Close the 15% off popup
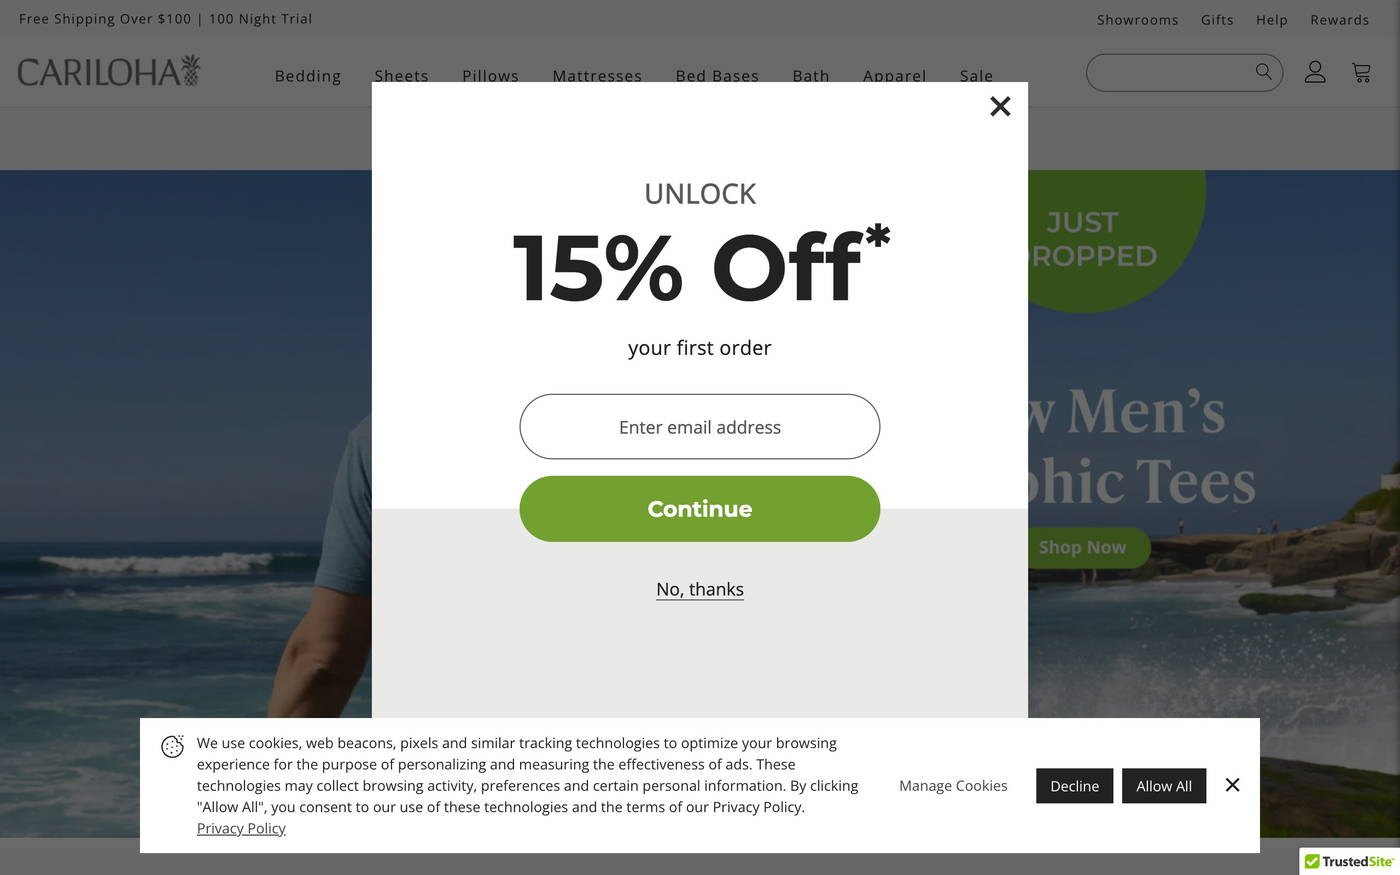This screenshot has height=875, width=1400. [x=1000, y=106]
